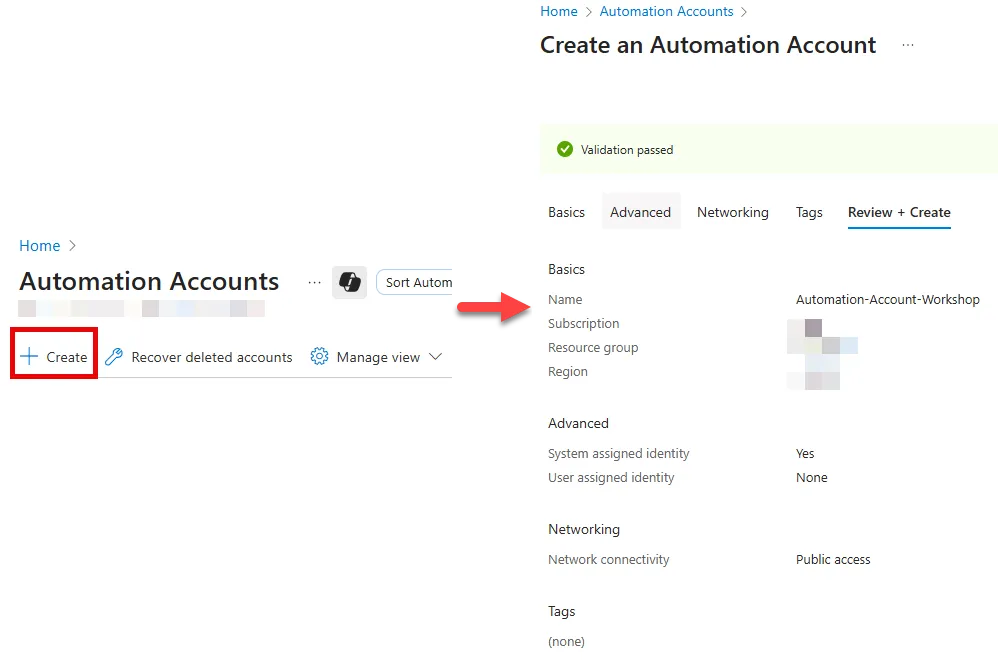998x670 pixels.
Task: Open the Sort Automation combo box
Action: click(x=417, y=282)
